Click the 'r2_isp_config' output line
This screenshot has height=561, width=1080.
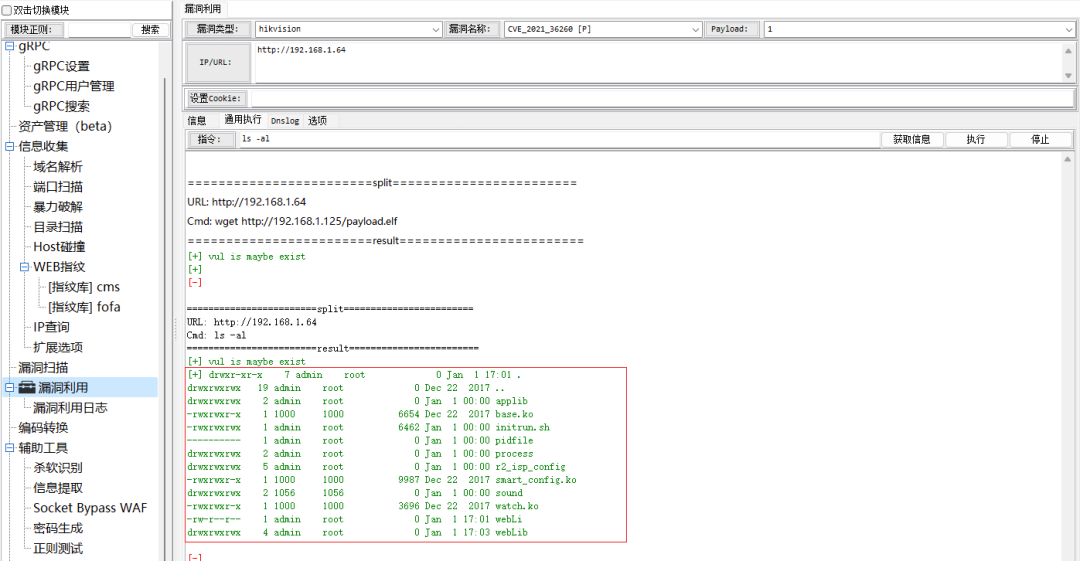click(x=376, y=467)
